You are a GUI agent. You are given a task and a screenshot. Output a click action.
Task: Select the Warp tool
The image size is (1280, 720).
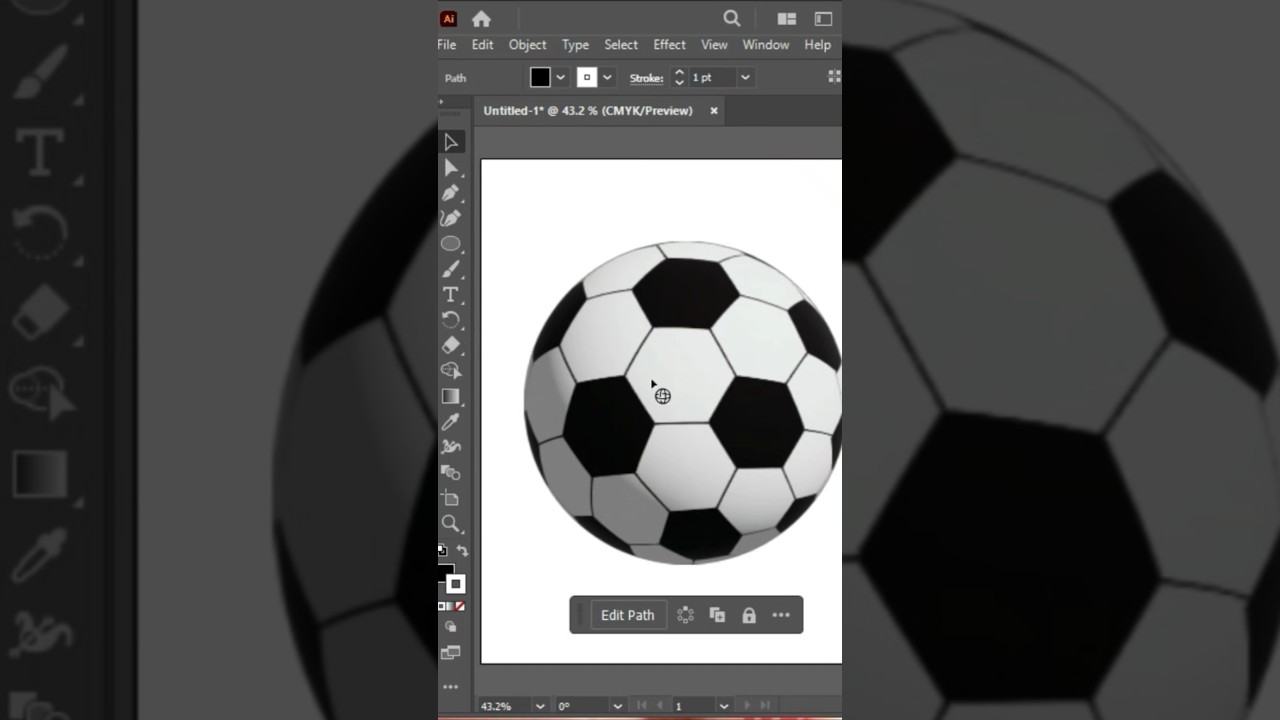[x=451, y=447]
